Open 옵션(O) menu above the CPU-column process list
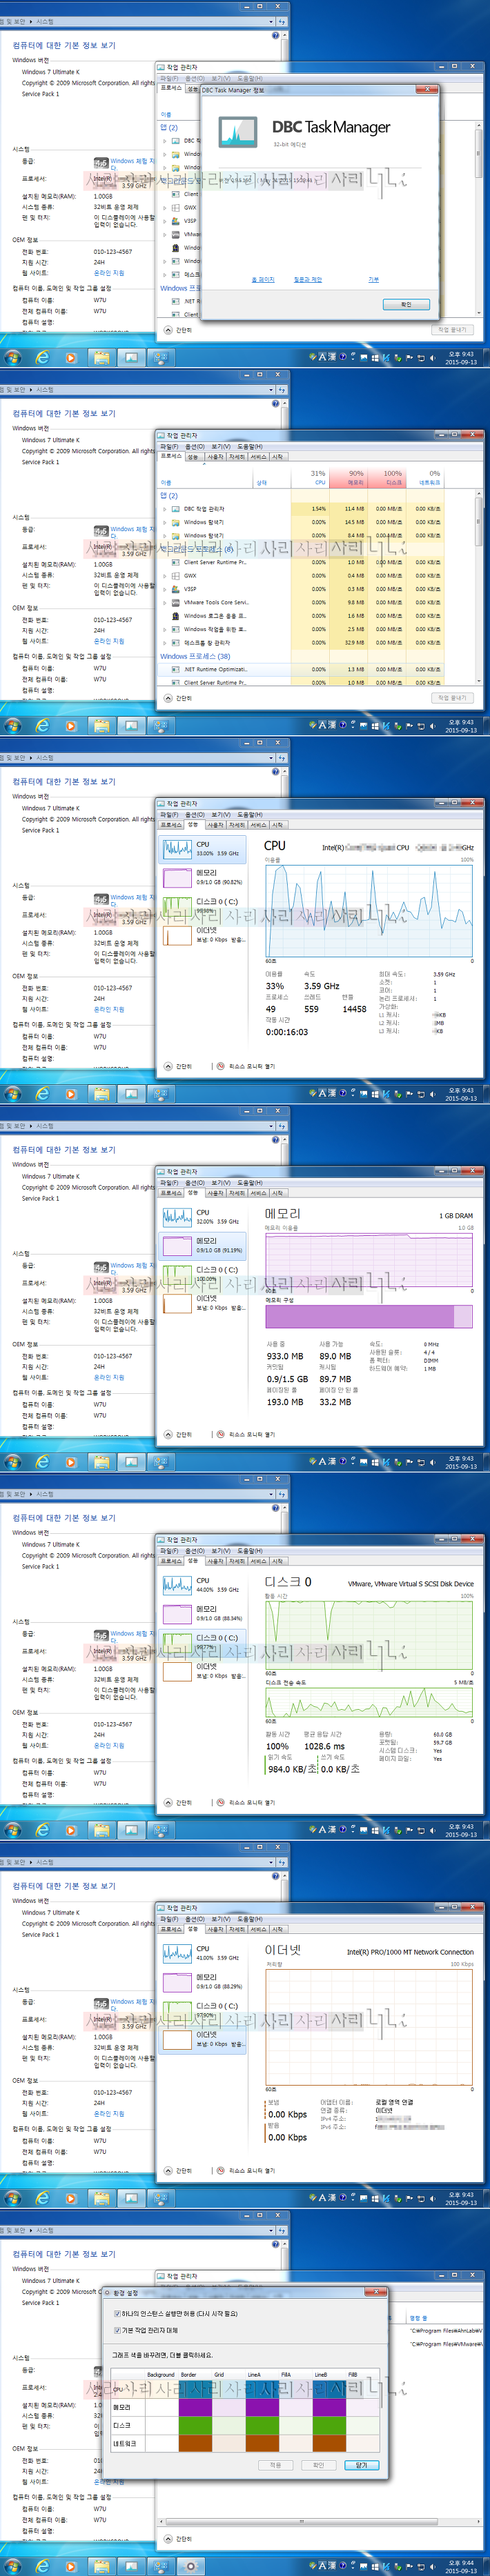 click(195, 447)
